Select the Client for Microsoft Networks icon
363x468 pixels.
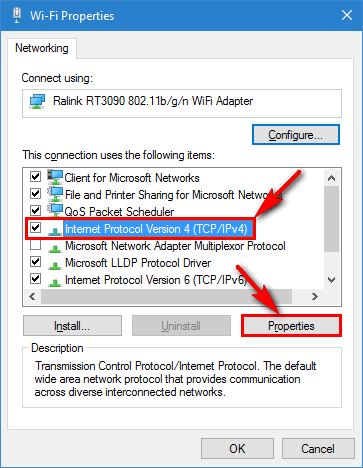click(55, 177)
